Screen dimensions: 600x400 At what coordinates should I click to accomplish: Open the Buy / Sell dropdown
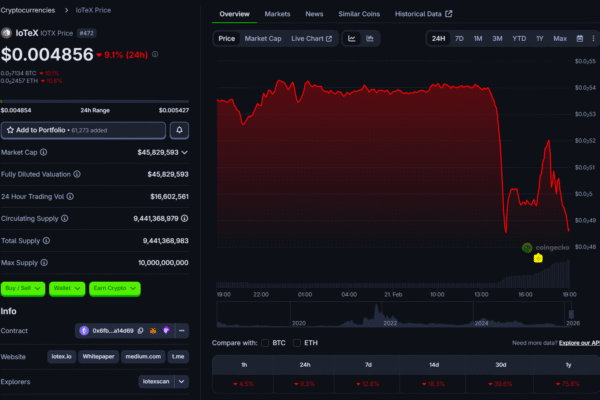[x=21, y=288]
